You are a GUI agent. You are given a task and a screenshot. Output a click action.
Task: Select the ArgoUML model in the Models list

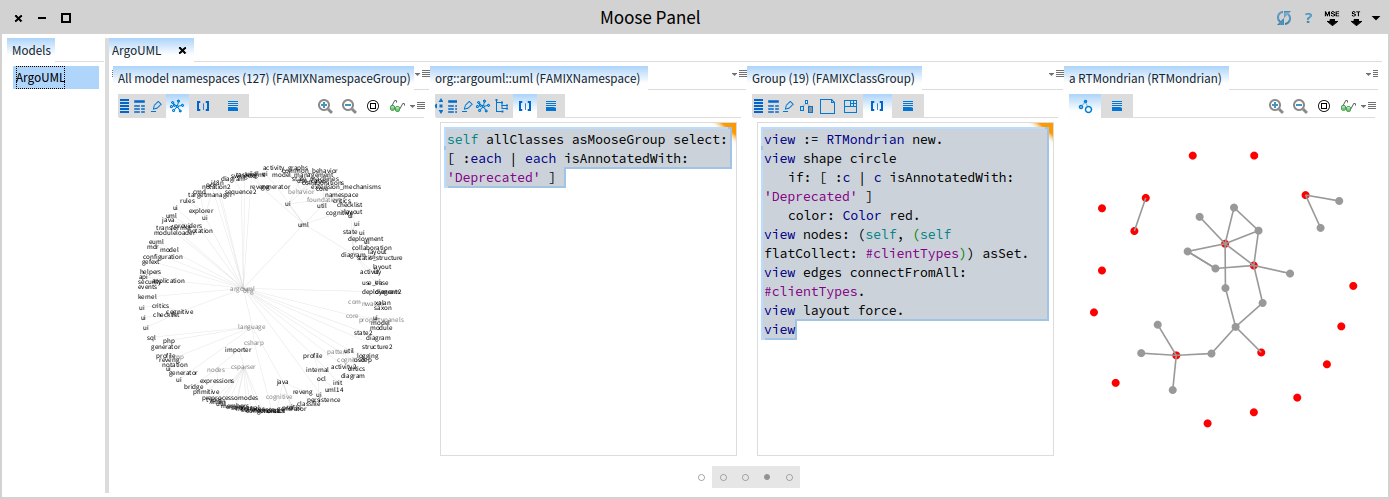pyautogui.click(x=40, y=78)
